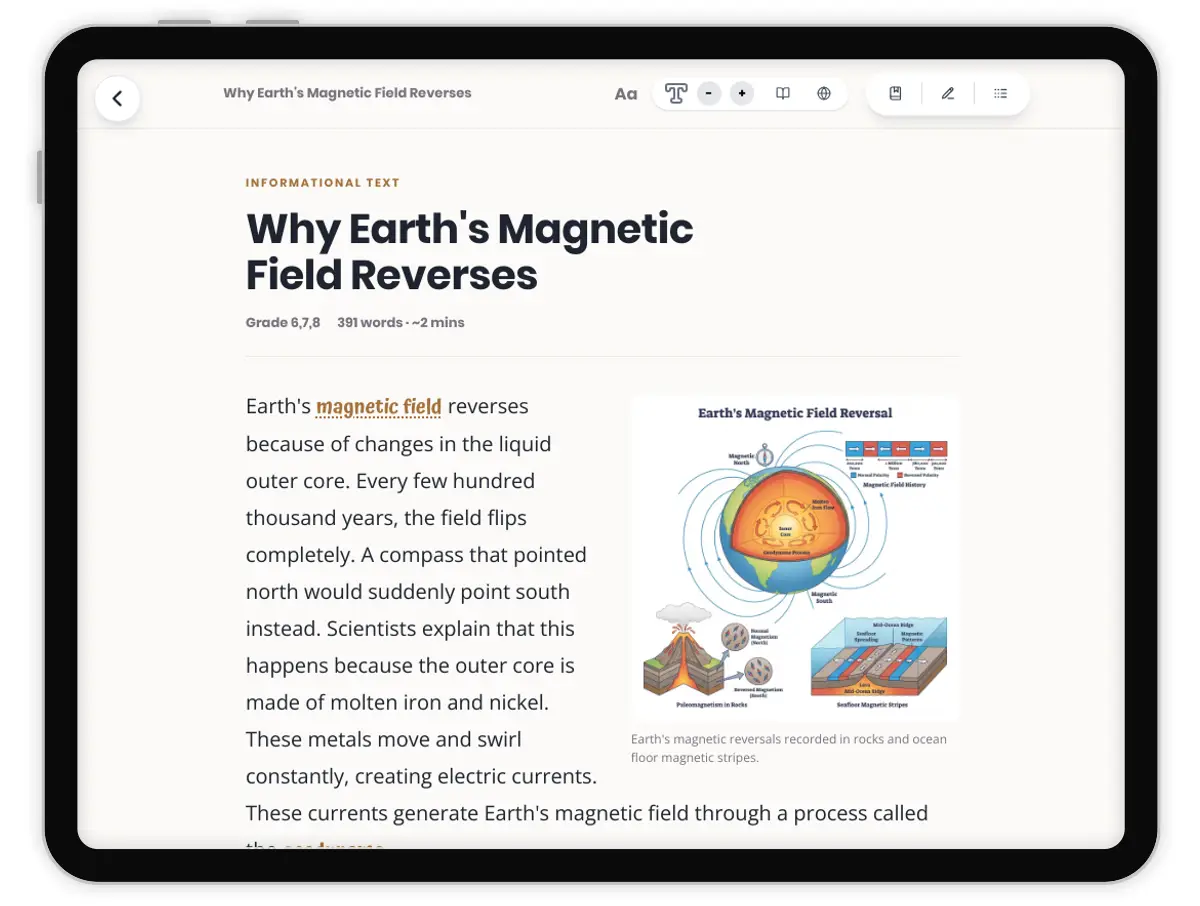Click the 'Grade 6,7,8' text

coord(283,323)
